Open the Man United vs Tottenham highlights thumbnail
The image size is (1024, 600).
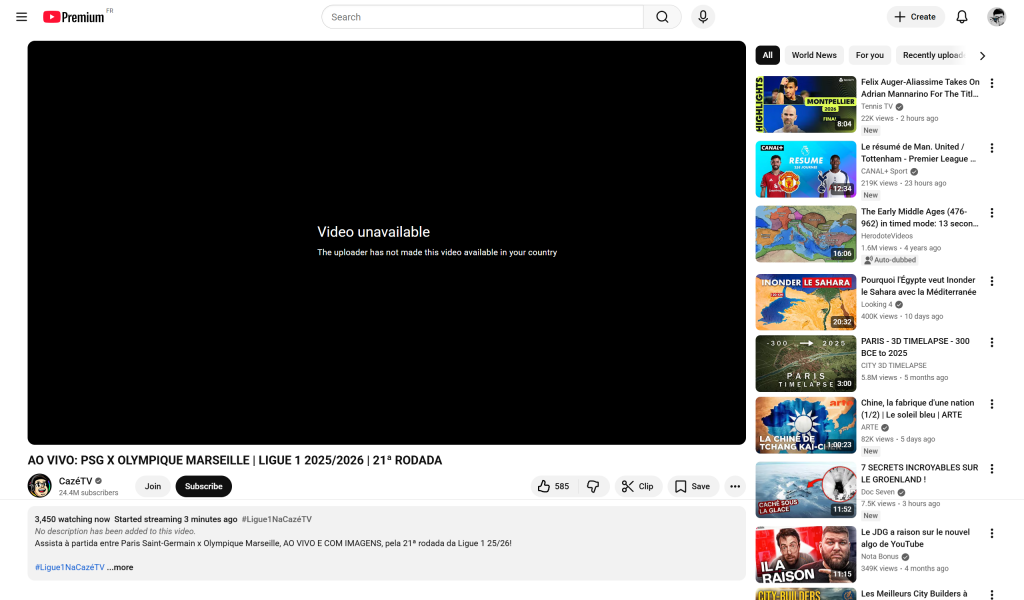pos(805,169)
